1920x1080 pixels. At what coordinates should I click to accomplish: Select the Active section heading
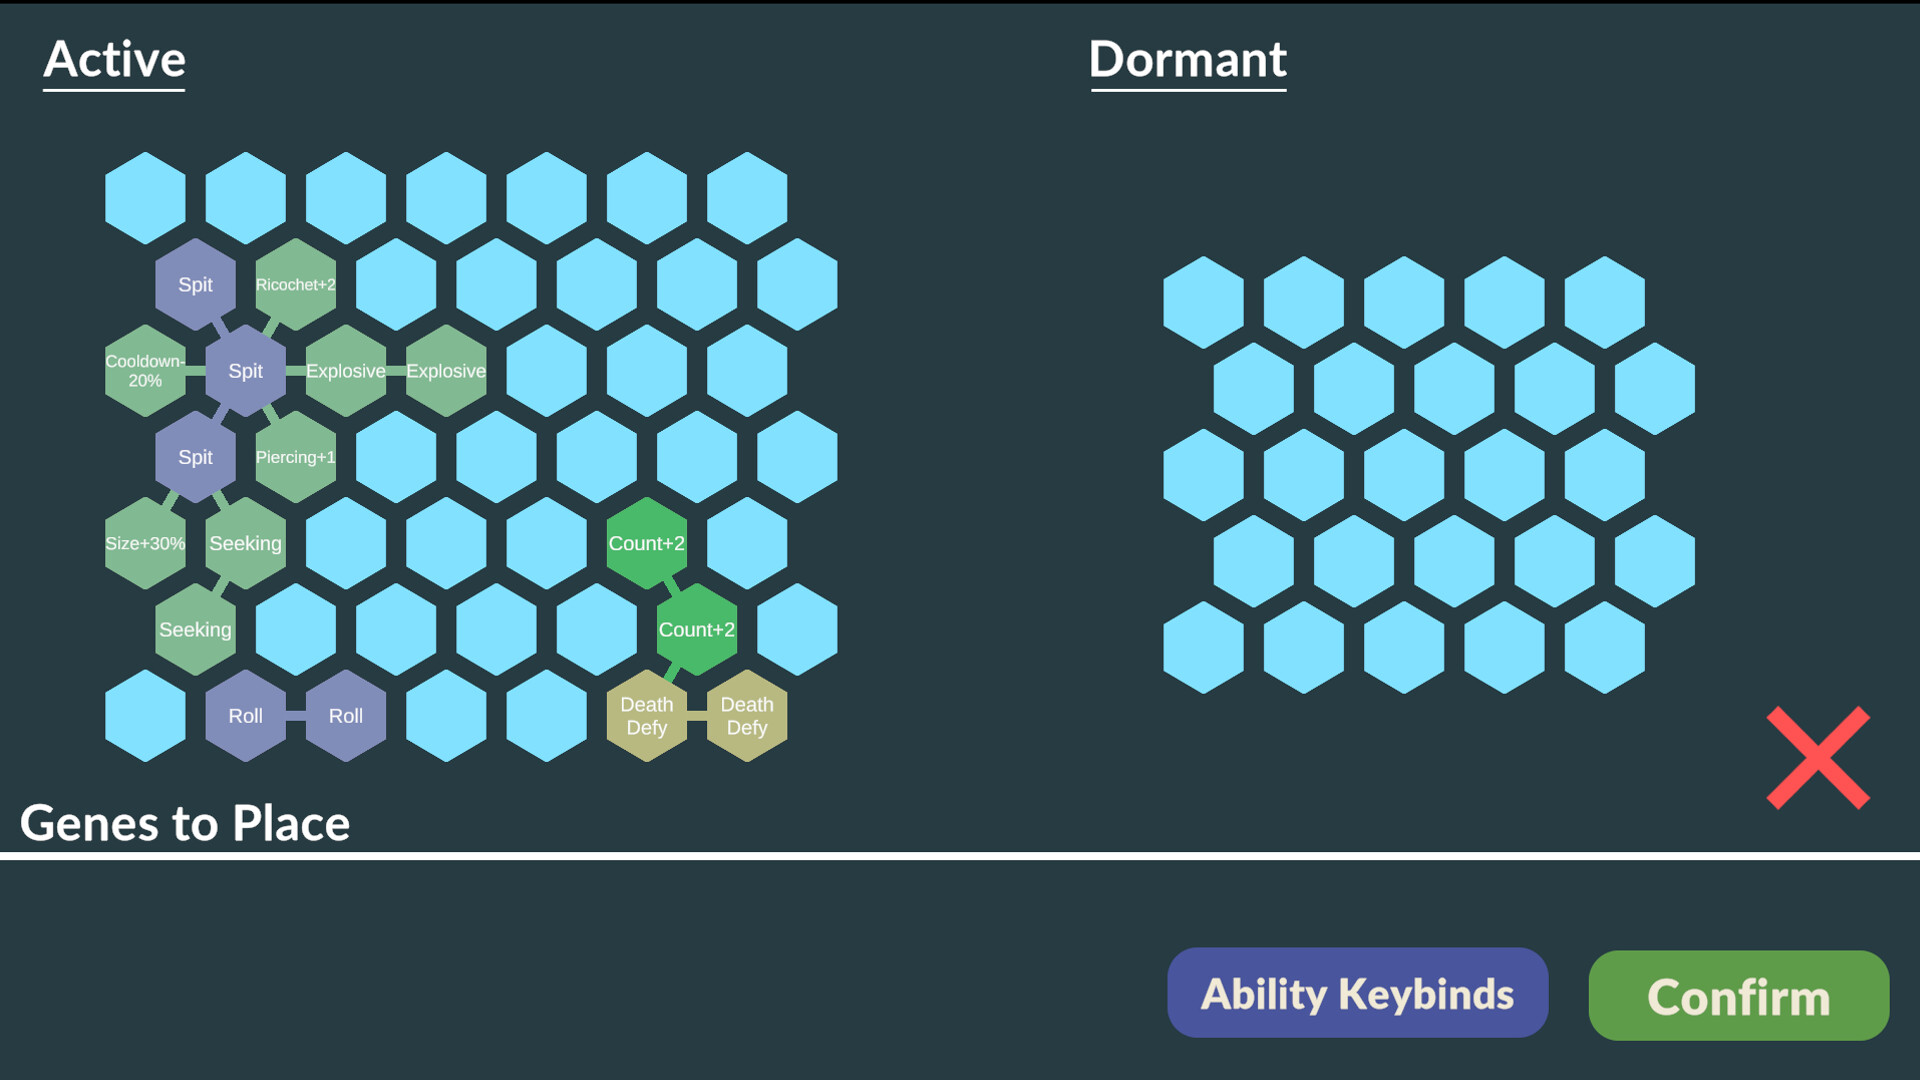115,60
